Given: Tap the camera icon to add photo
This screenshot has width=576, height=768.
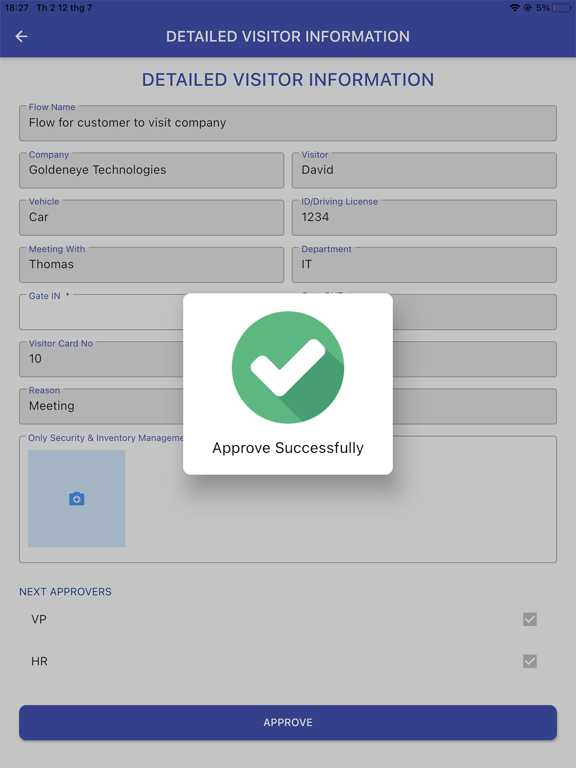Looking at the screenshot, I should tap(76, 499).
